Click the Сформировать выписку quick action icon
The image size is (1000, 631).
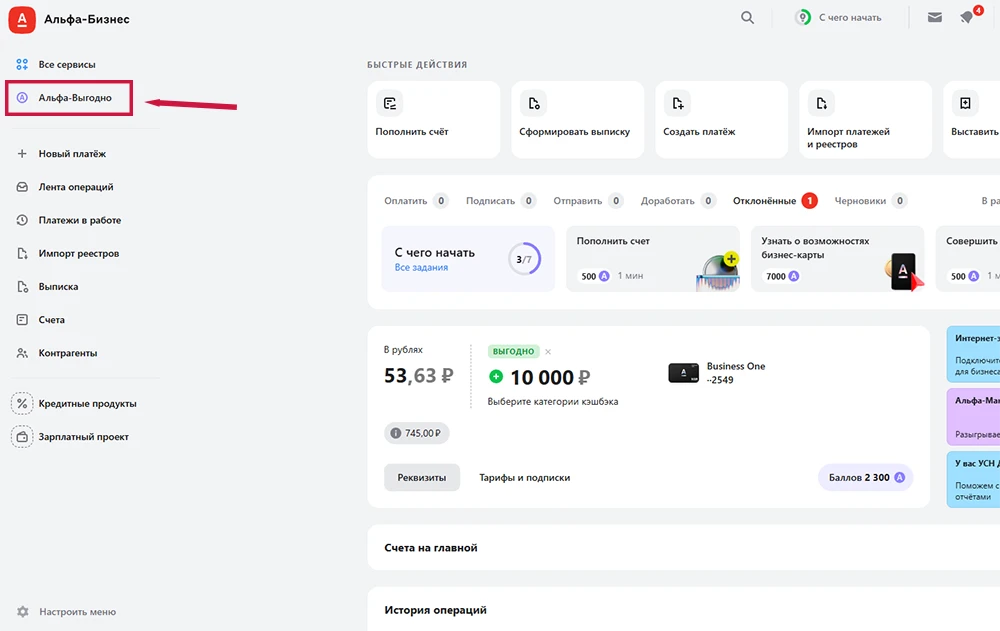[x=533, y=103]
